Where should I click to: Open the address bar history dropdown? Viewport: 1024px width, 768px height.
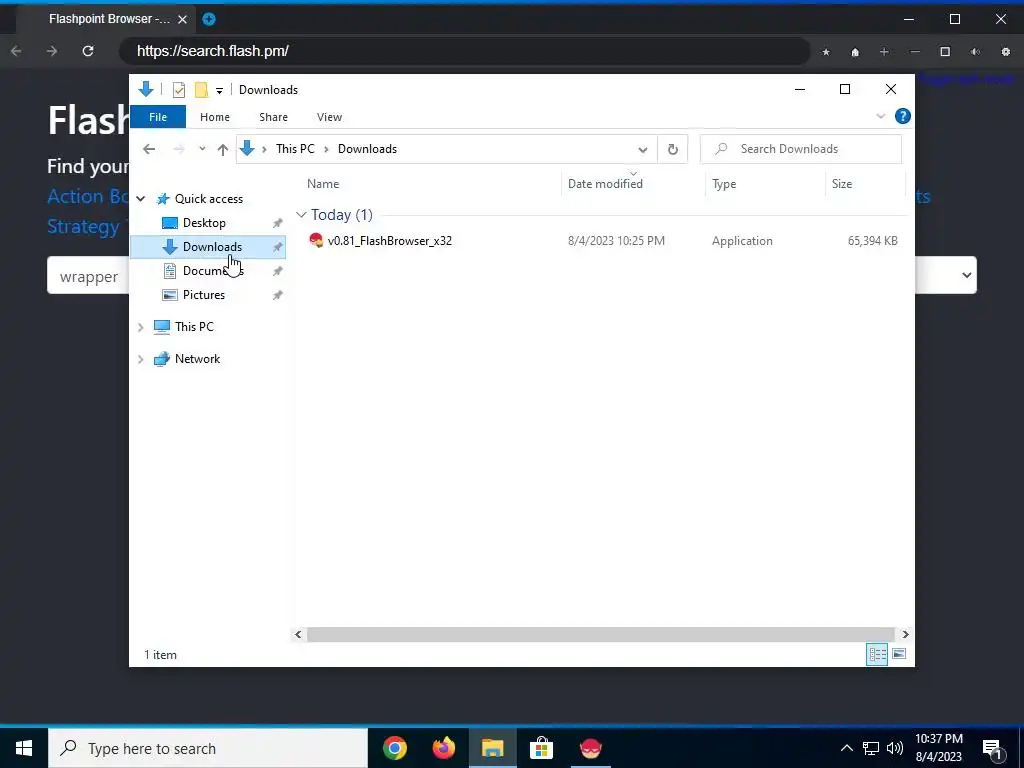(643, 150)
